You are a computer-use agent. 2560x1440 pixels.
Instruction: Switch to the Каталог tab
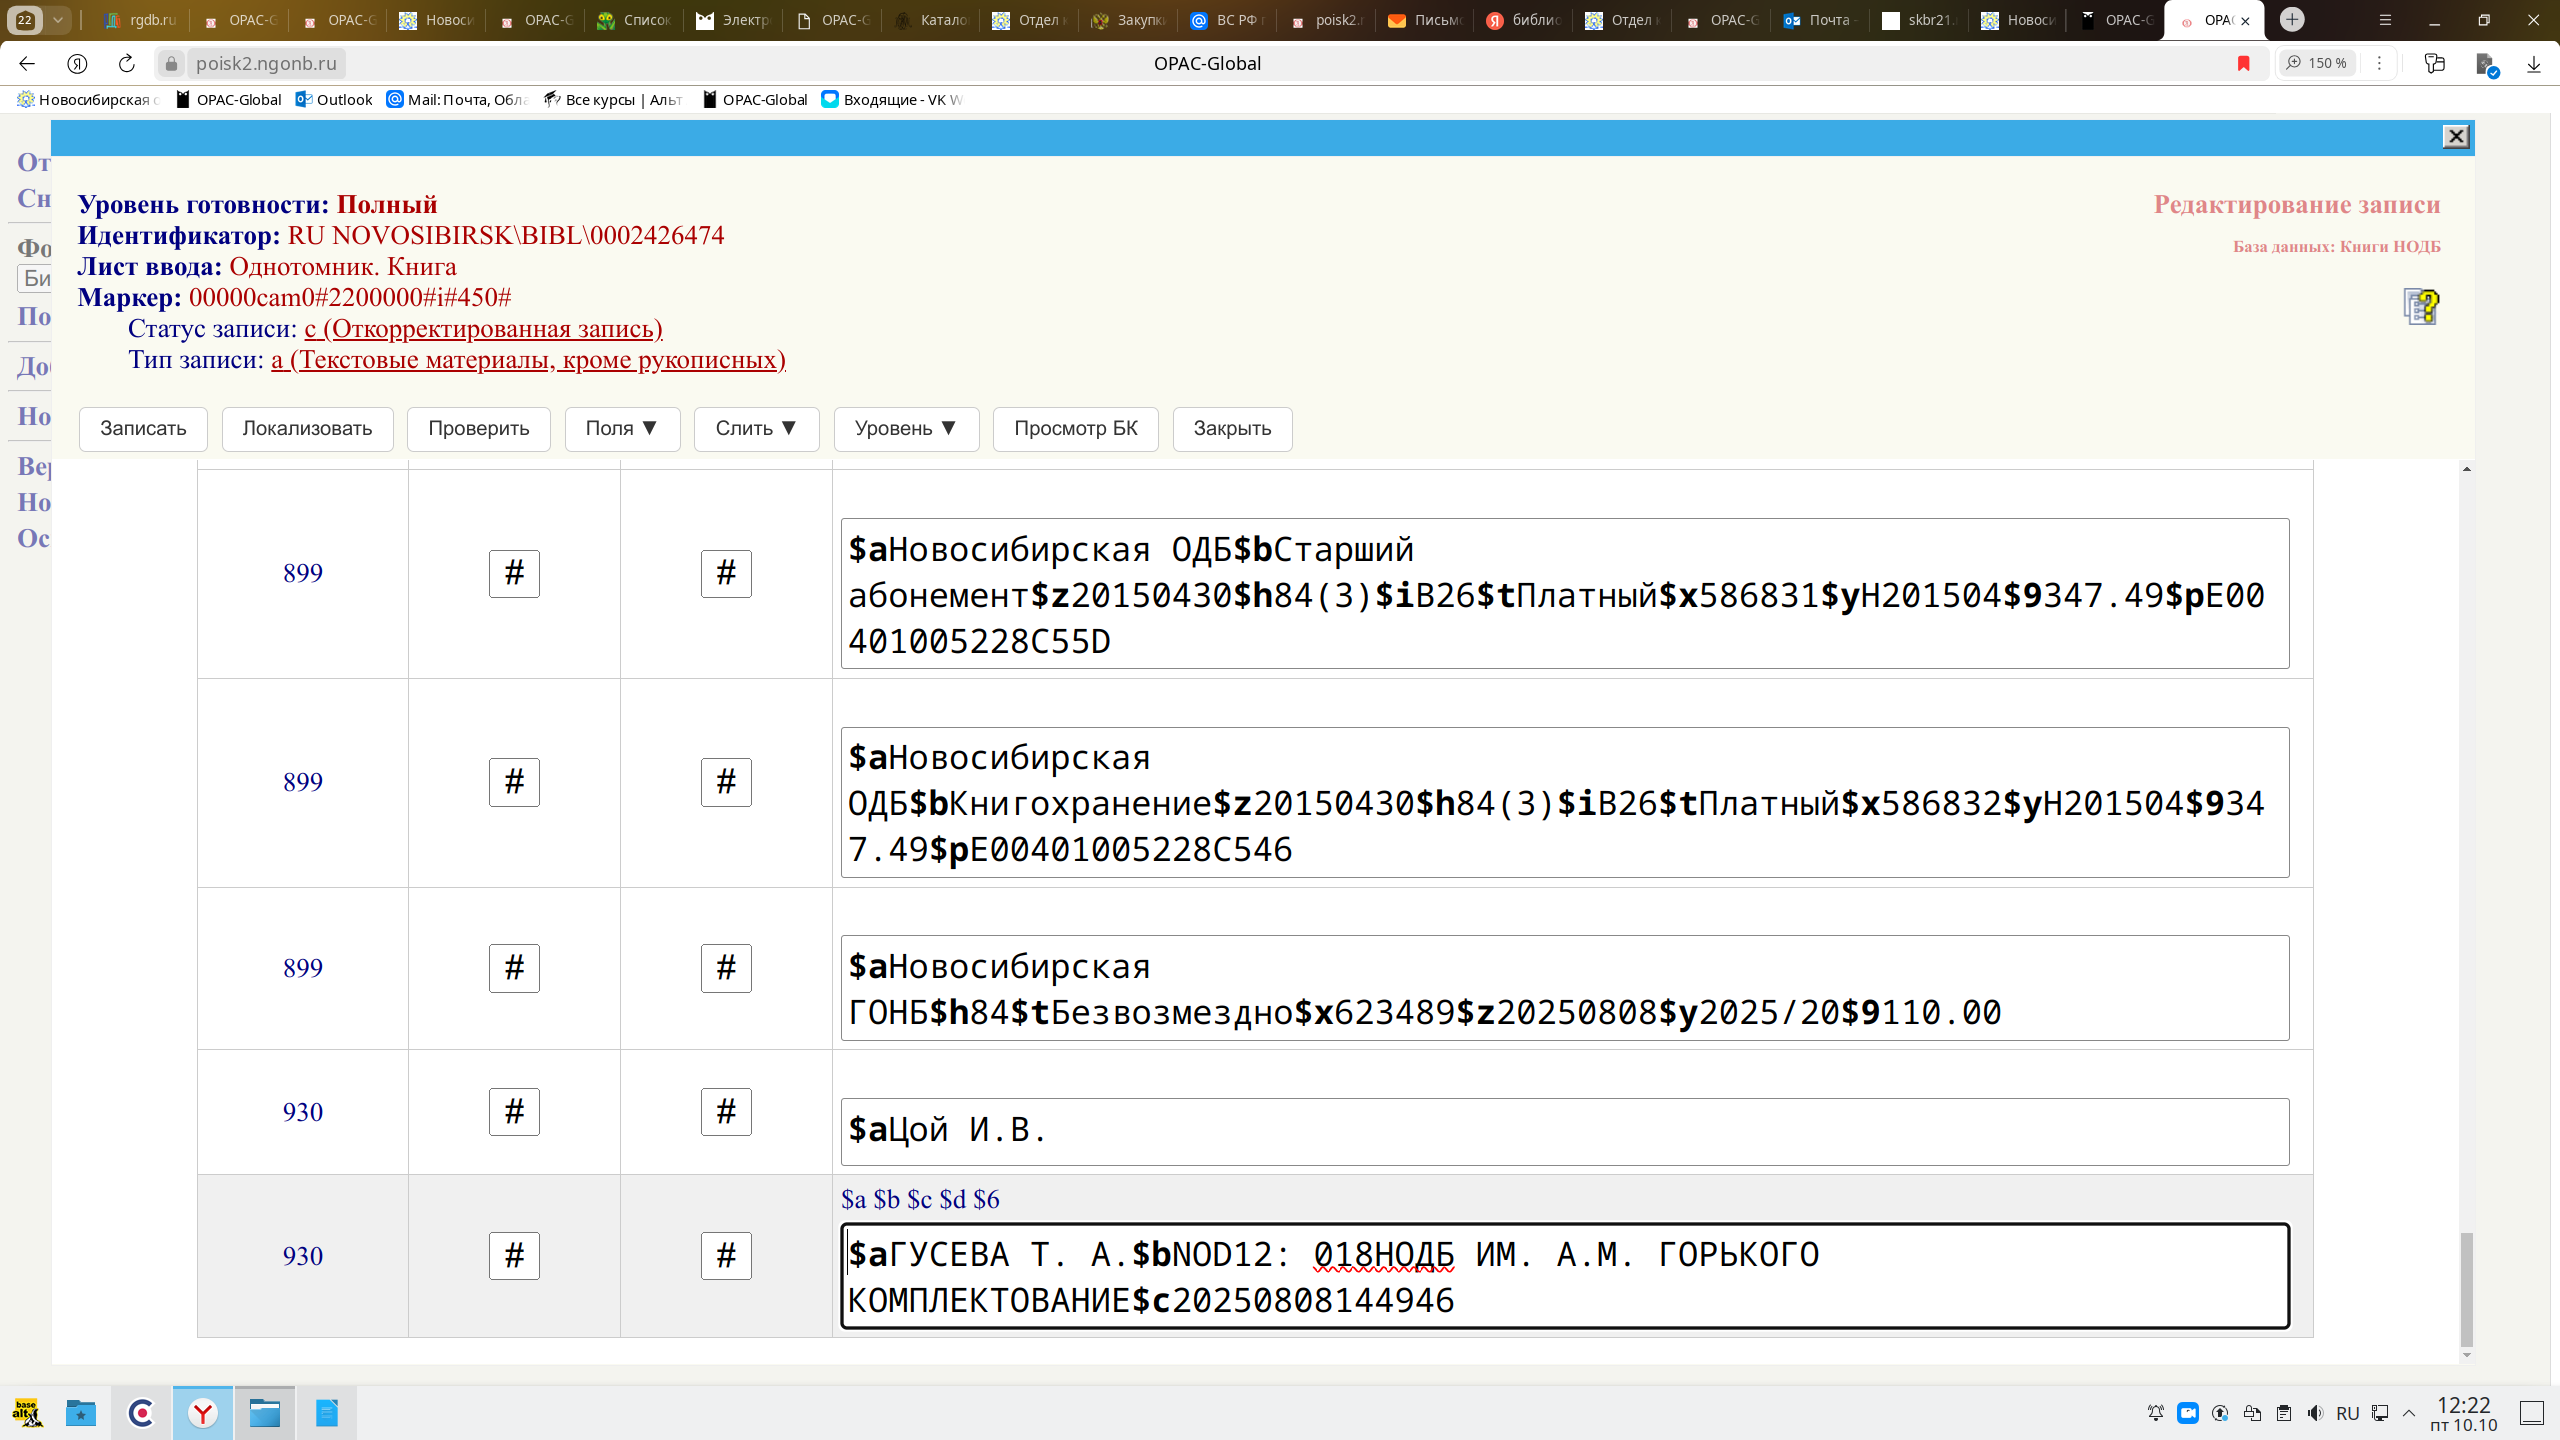pyautogui.click(x=932, y=20)
